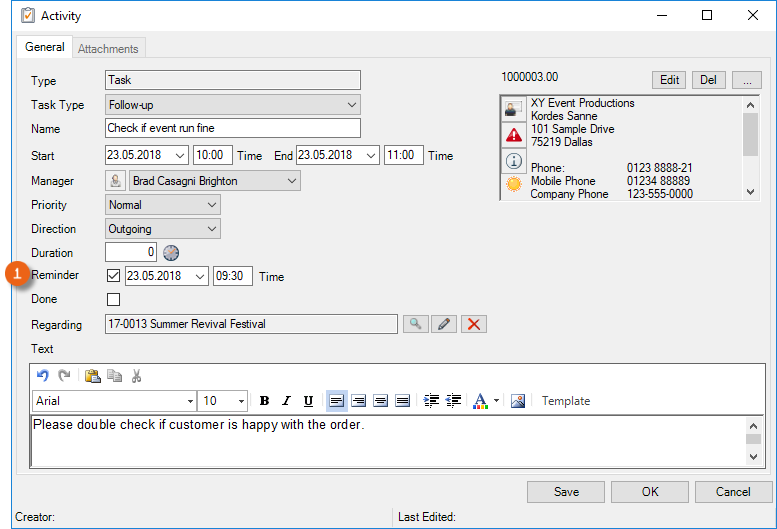Click the red warning triangle icon
Screen dimensions: 777x529
514,135
